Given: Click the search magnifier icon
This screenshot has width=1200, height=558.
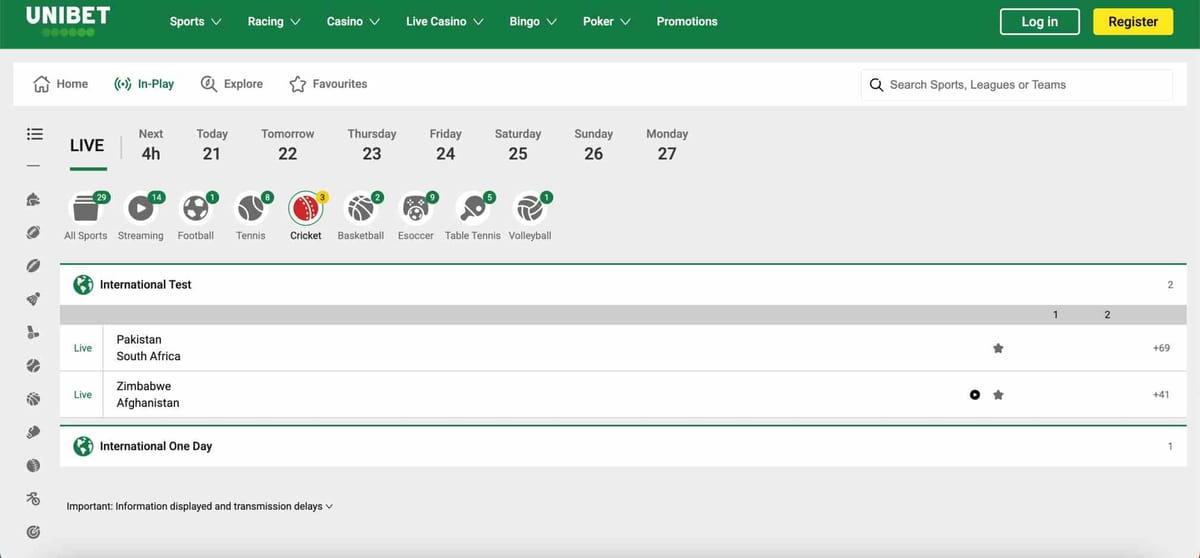Looking at the screenshot, I should [877, 85].
